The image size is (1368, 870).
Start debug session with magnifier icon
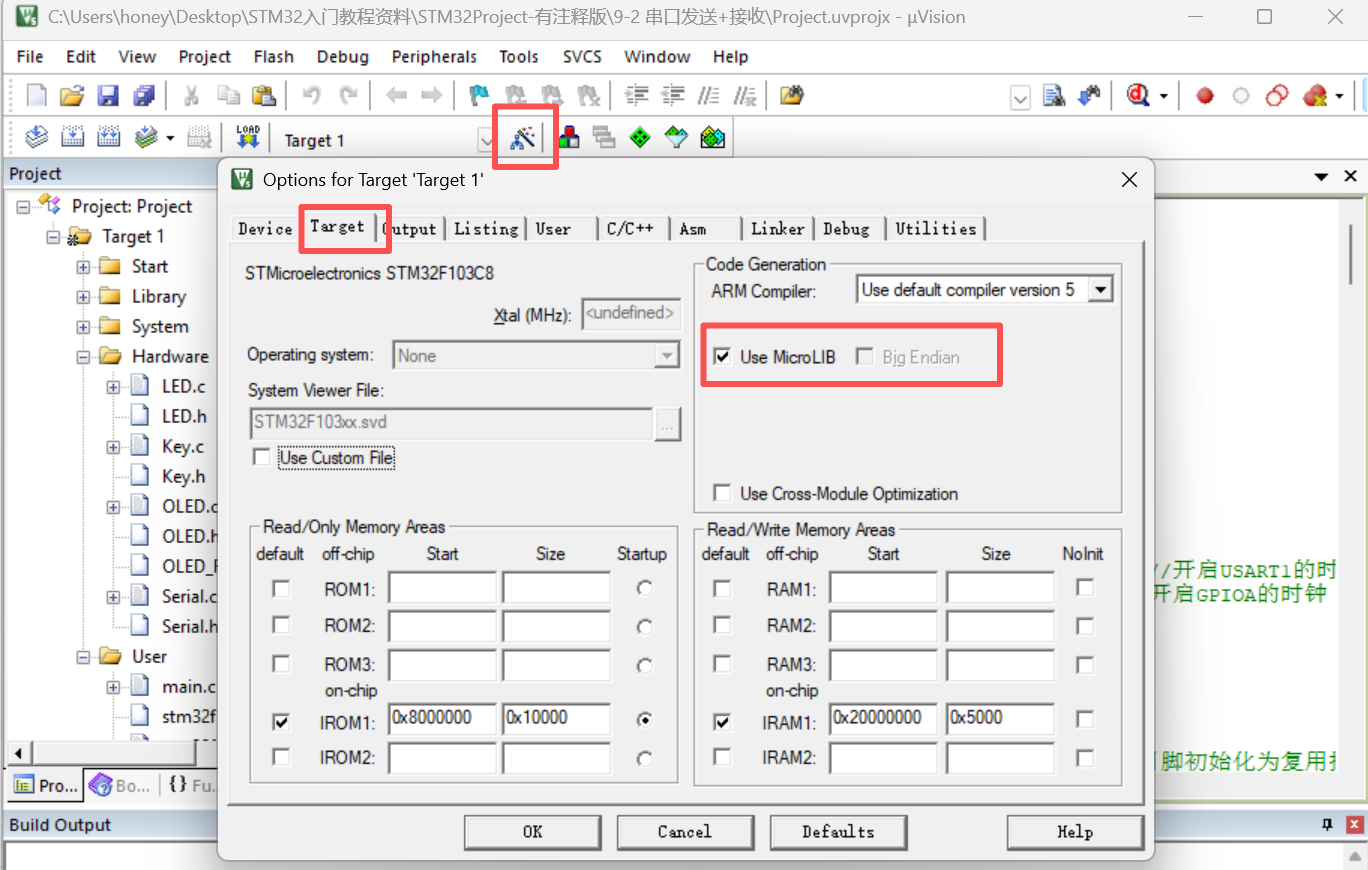coord(1139,96)
